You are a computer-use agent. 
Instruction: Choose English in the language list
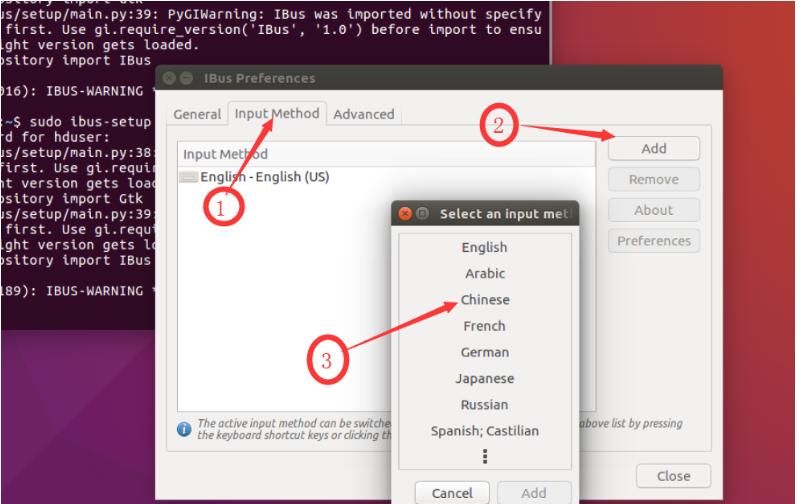pyautogui.click(x=484, y=247)
